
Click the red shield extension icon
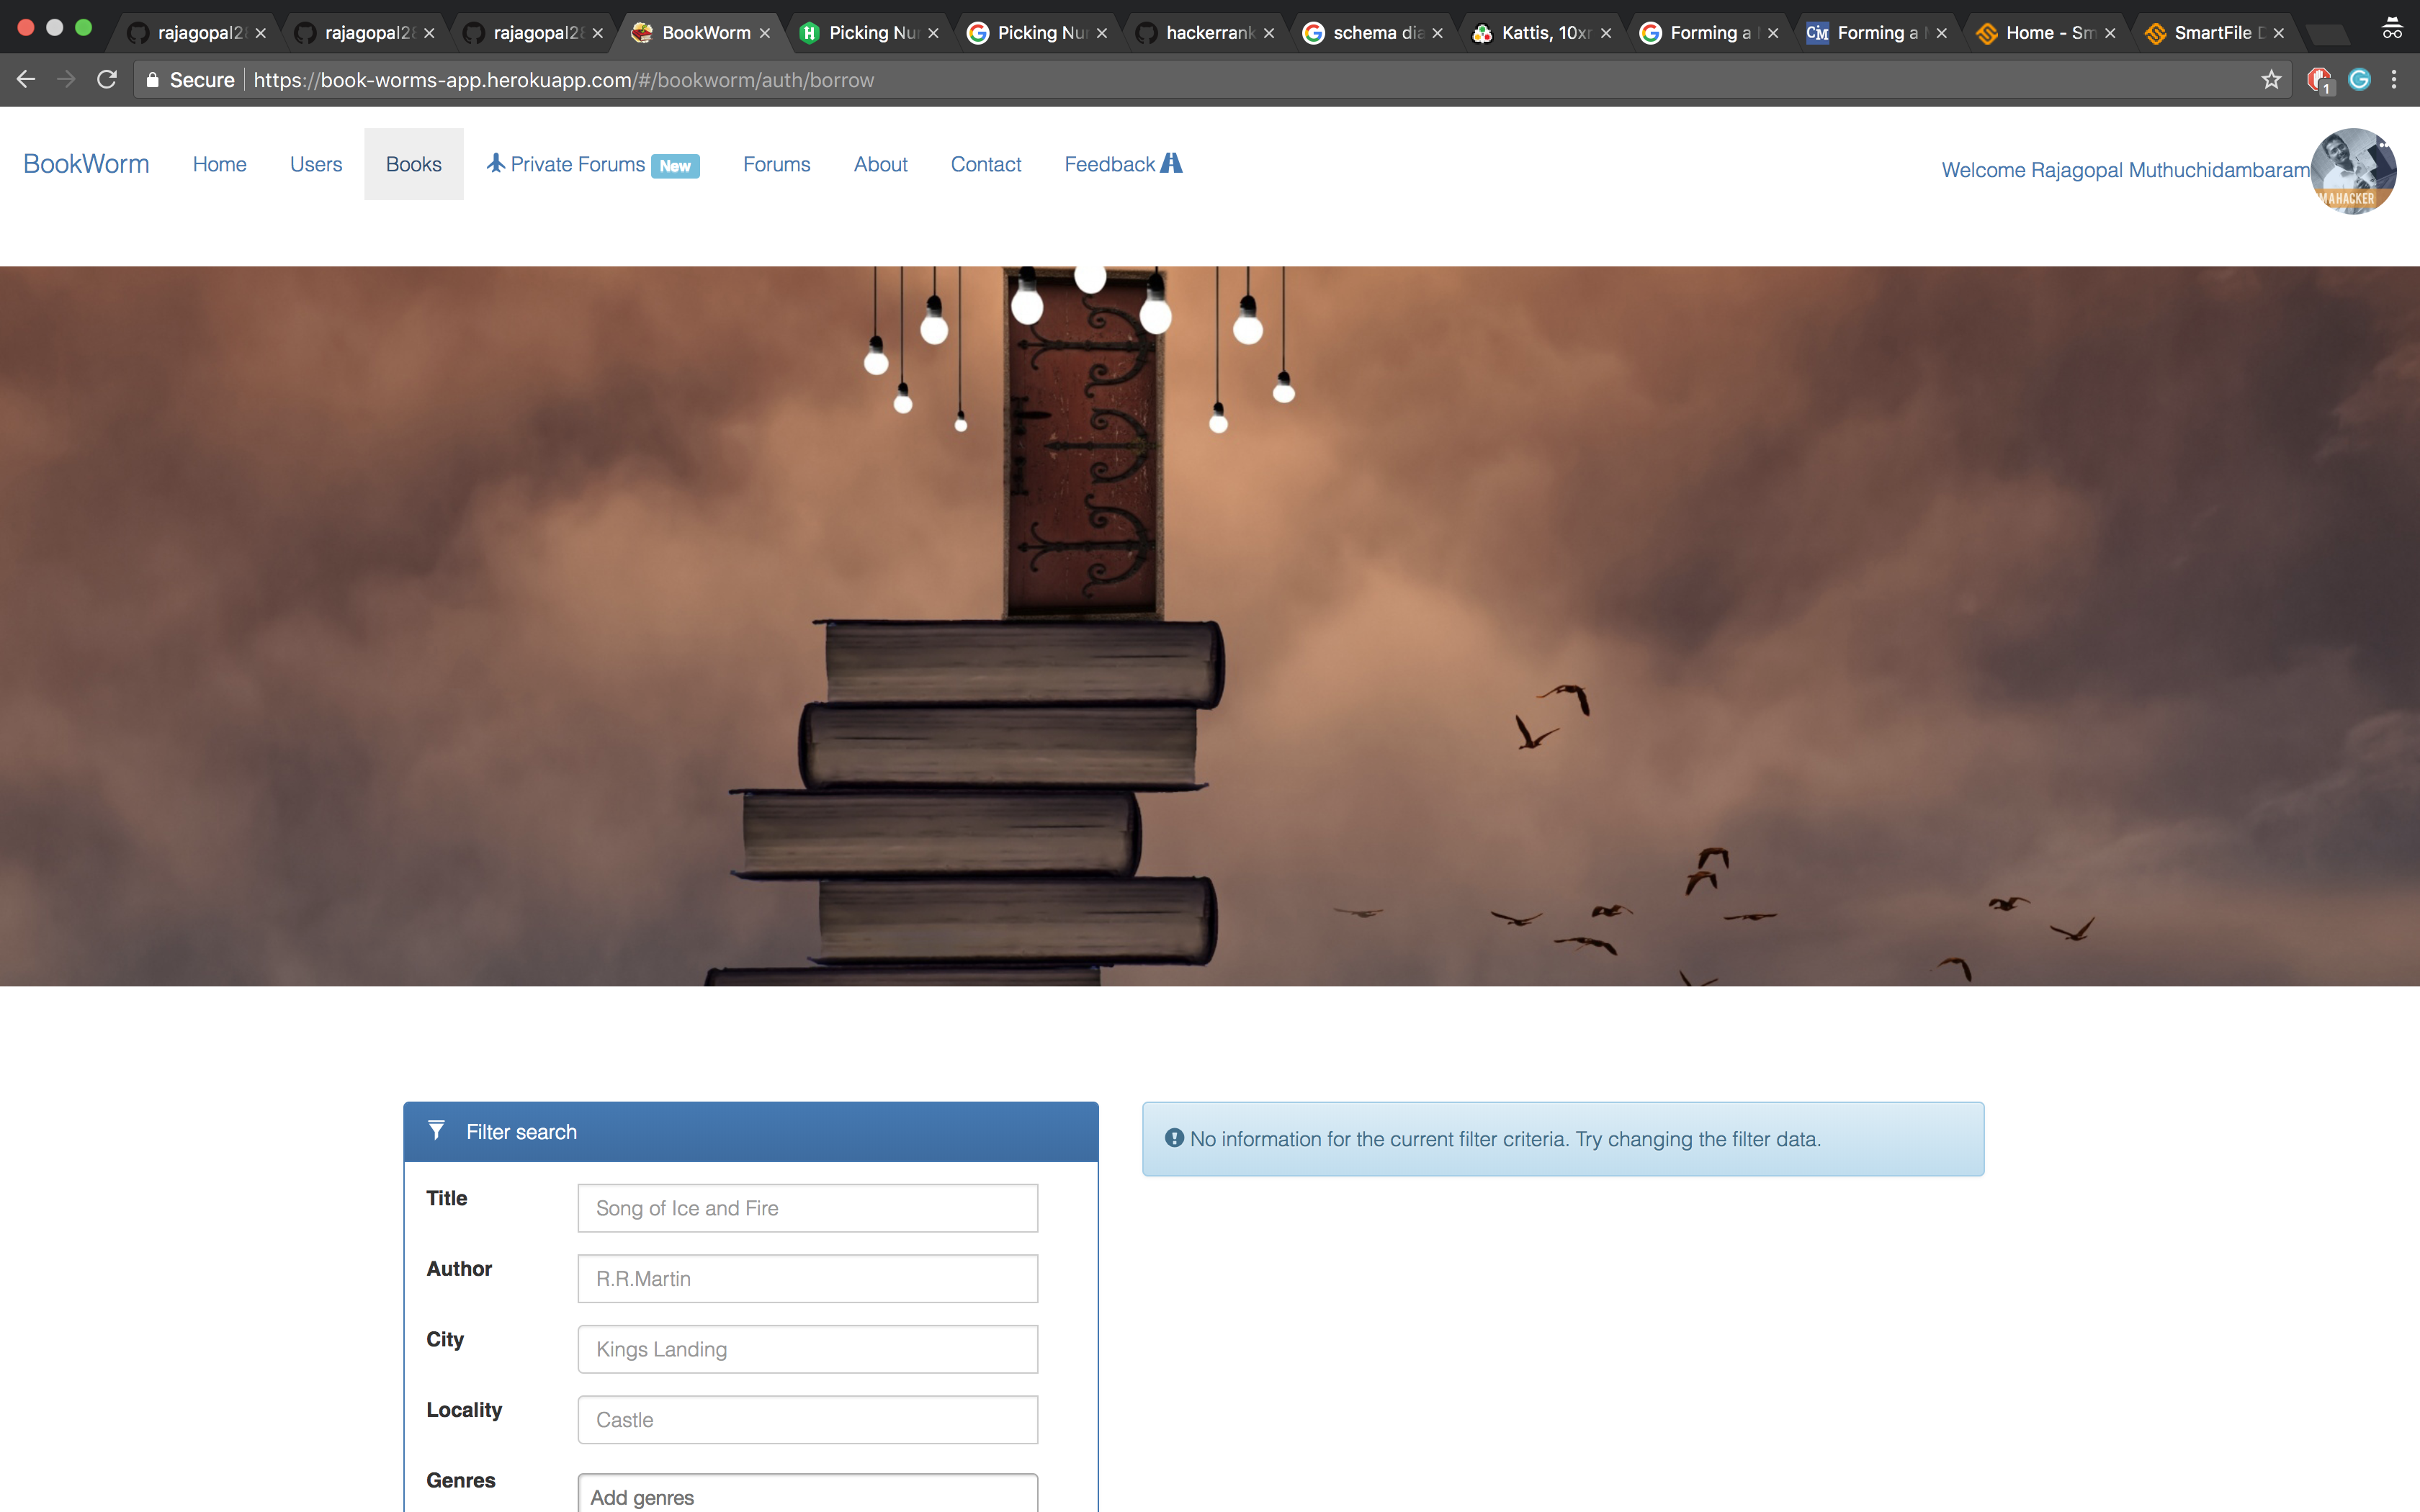coord(2317,79)
